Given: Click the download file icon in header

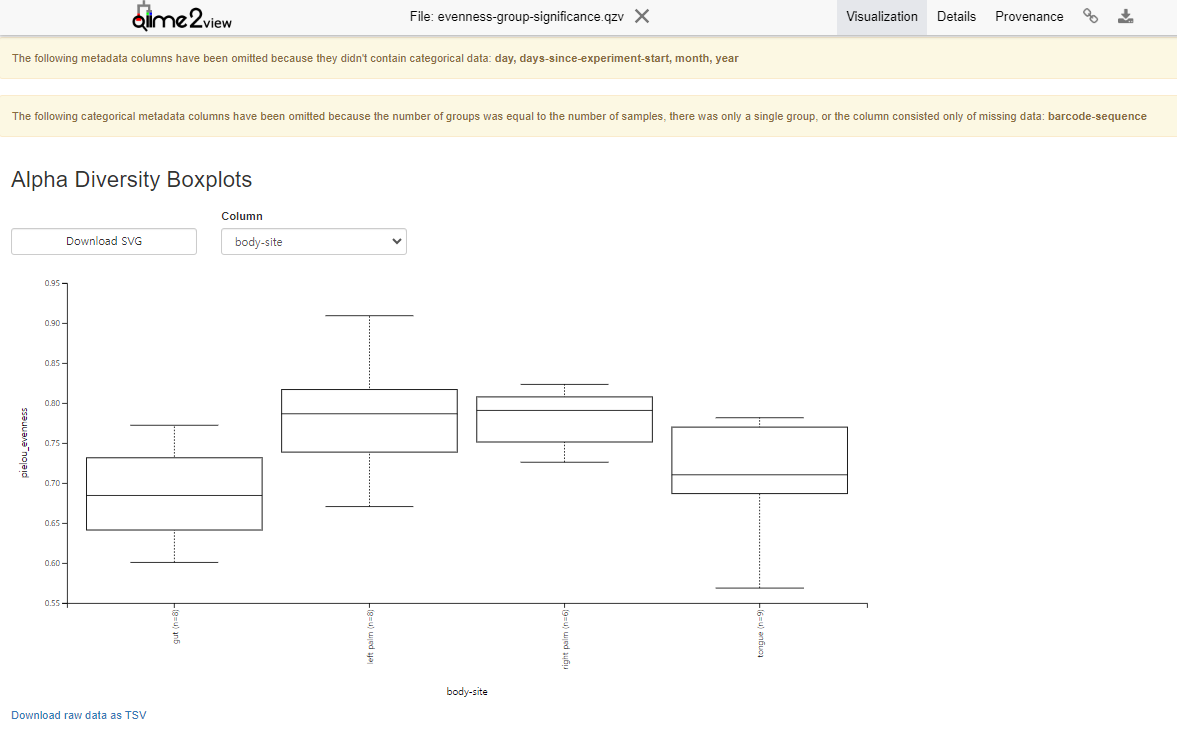Looking at the screenshot, I should [1126, 16].
